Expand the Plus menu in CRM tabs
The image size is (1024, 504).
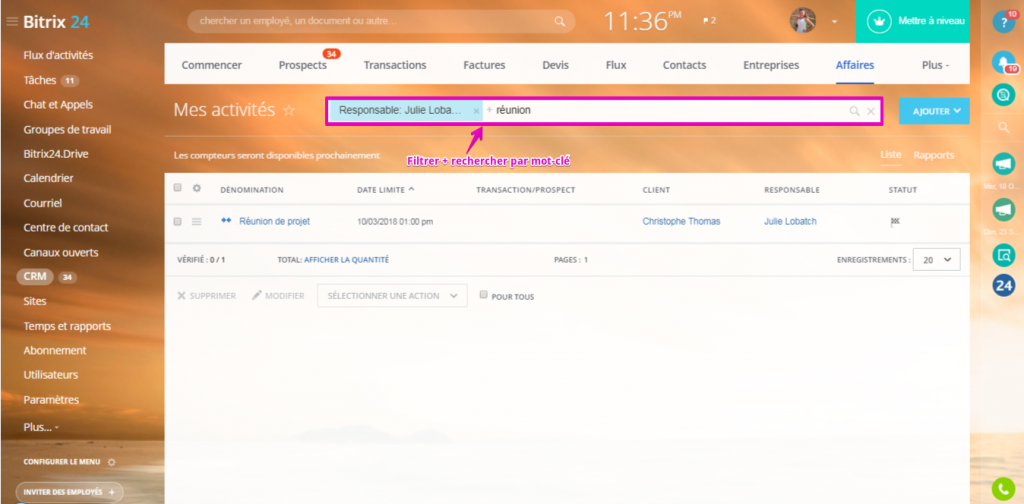pos(935,65)
